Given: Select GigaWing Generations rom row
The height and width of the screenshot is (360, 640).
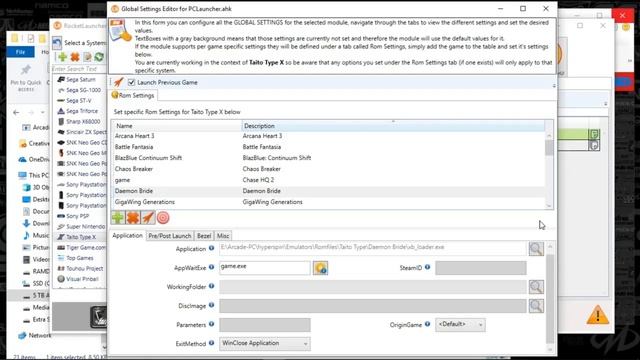Looking at the screenshot, I should tap(329, 202).
